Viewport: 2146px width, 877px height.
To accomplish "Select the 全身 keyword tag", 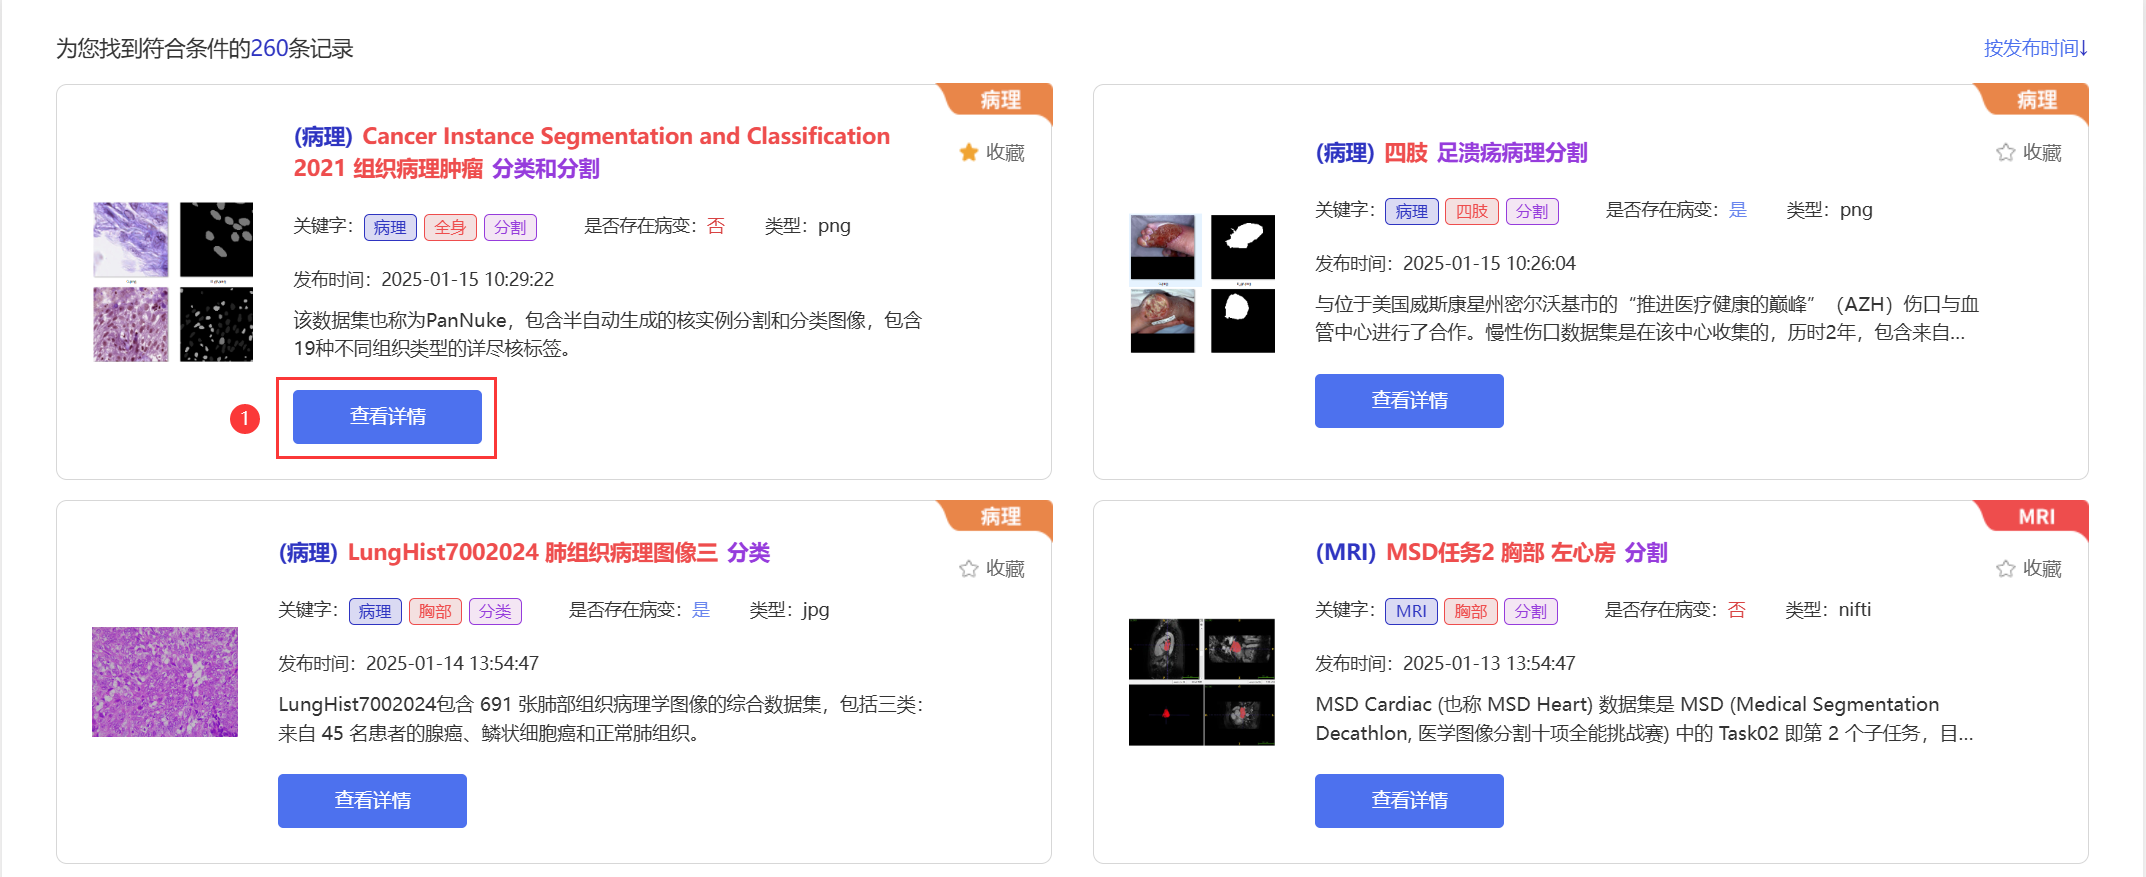I will [x=450, y=227].
